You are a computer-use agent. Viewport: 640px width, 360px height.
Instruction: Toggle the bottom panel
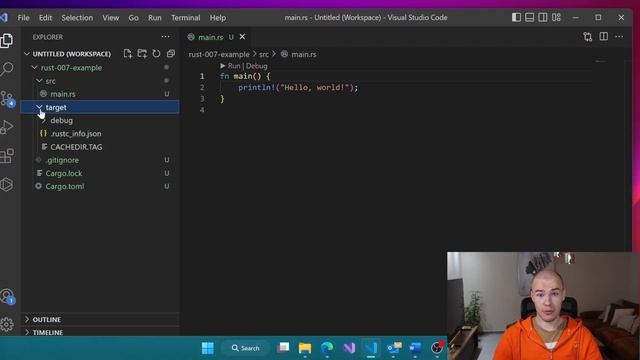pos(529,18)
